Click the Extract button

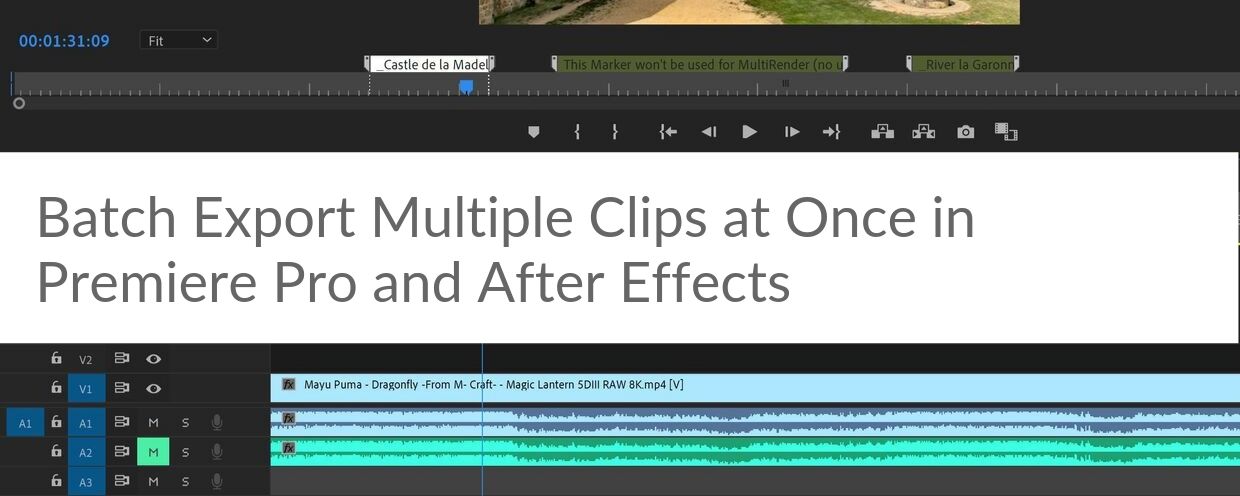tap(923, 132)
